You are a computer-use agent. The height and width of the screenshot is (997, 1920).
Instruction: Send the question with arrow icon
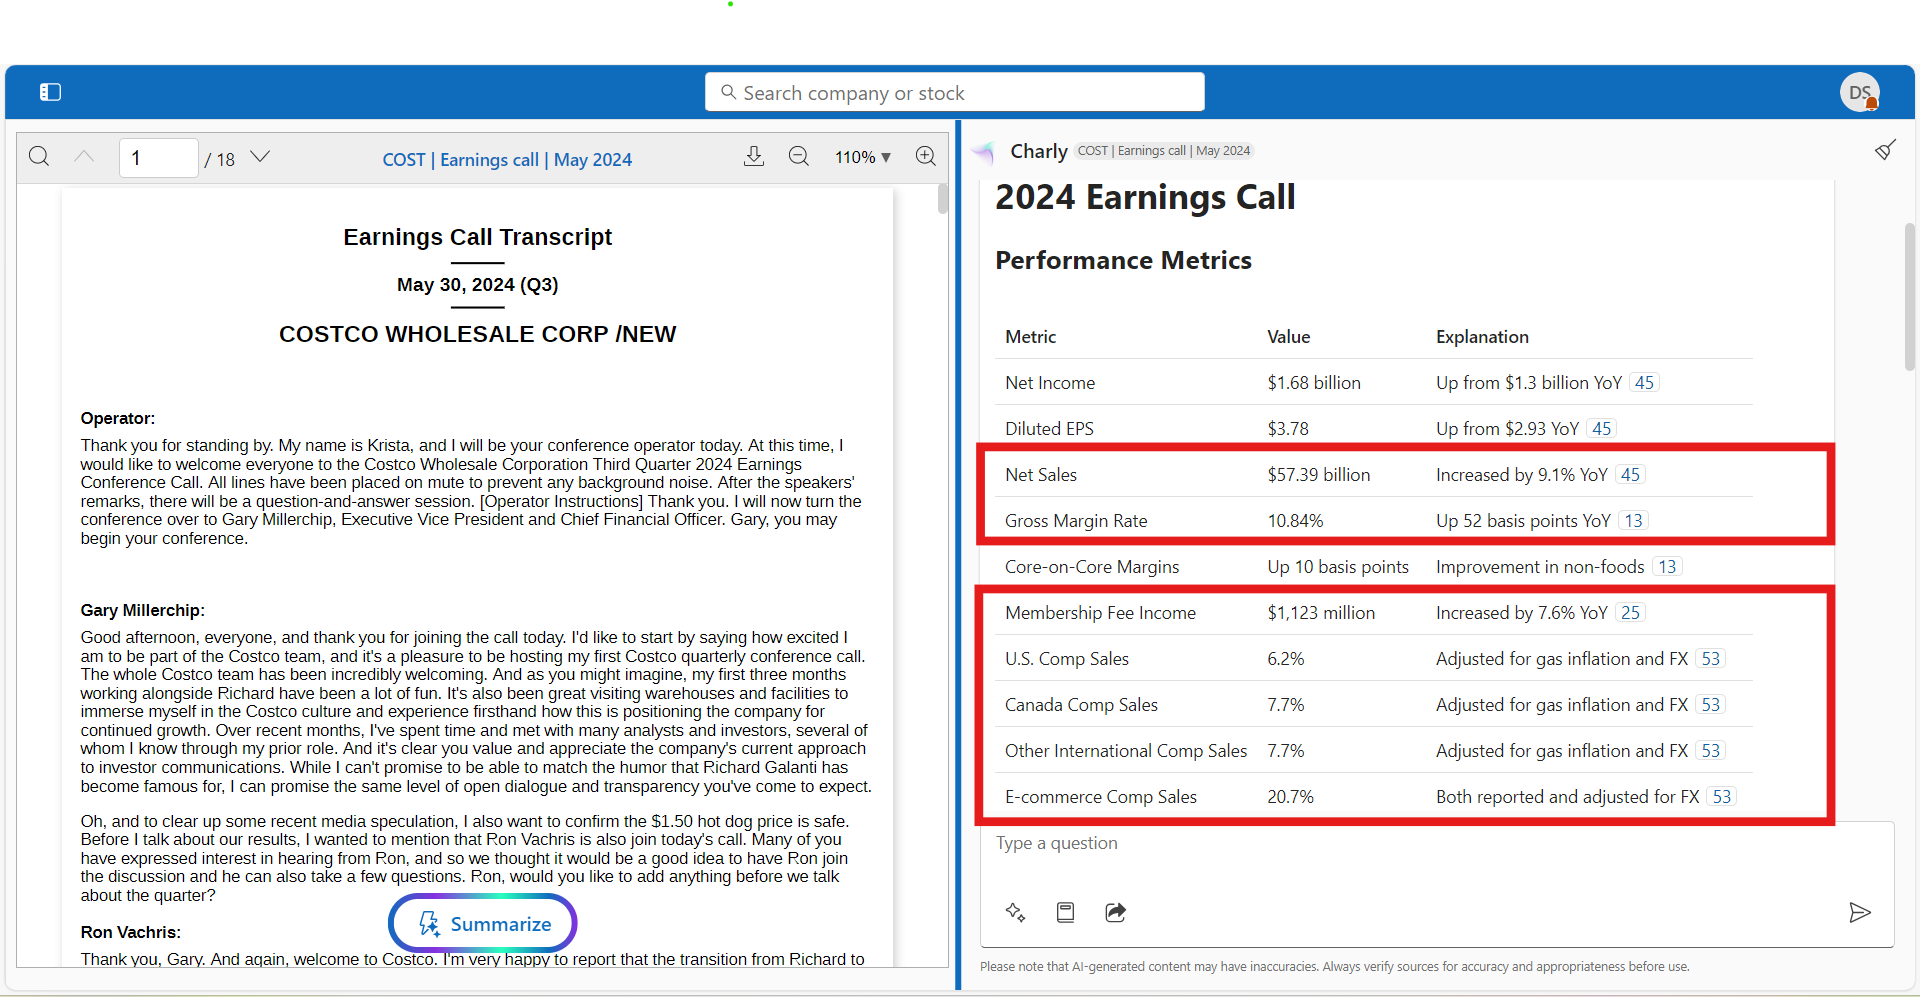[1860, 912]
